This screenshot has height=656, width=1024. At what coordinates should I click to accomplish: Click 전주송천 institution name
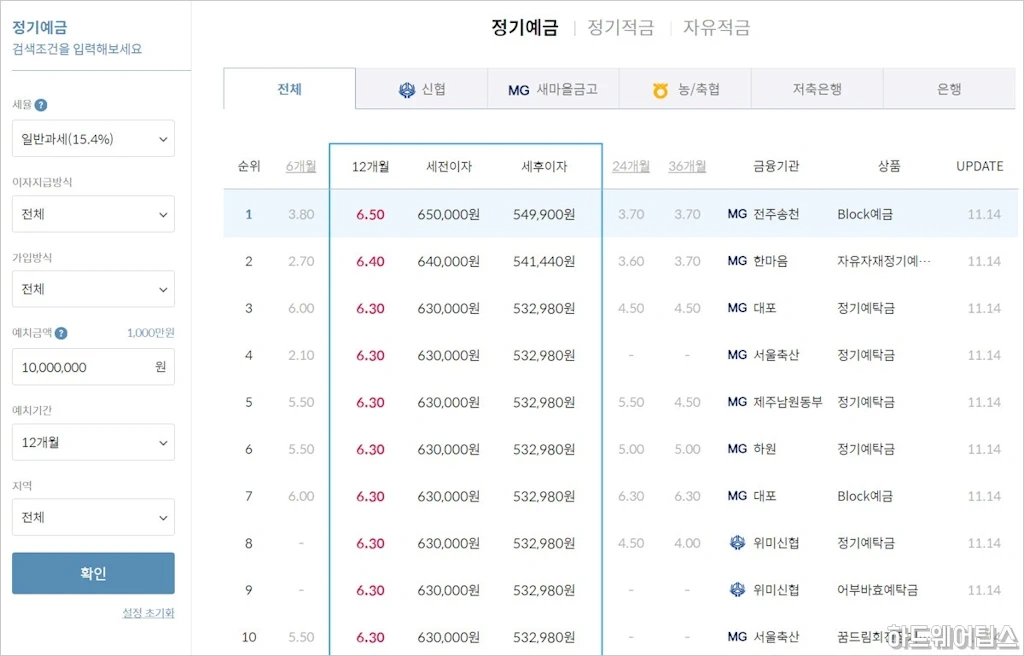pos(776,214)
